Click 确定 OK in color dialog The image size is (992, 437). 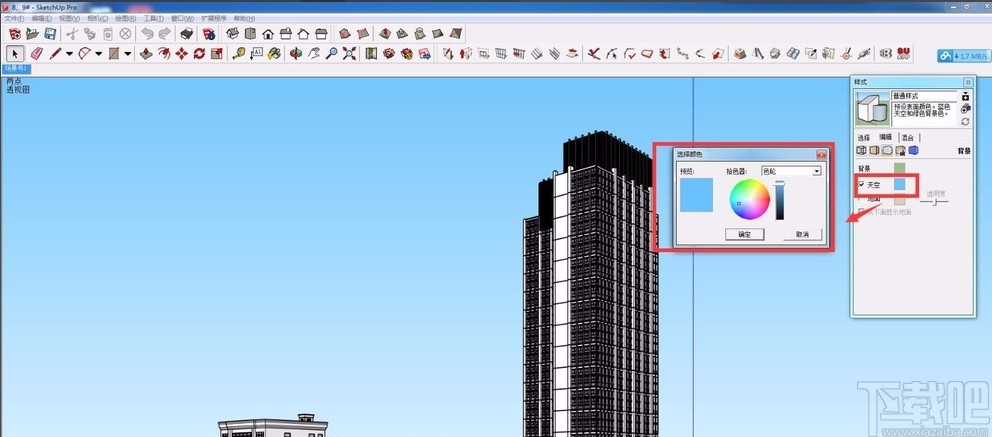point(745,234)
